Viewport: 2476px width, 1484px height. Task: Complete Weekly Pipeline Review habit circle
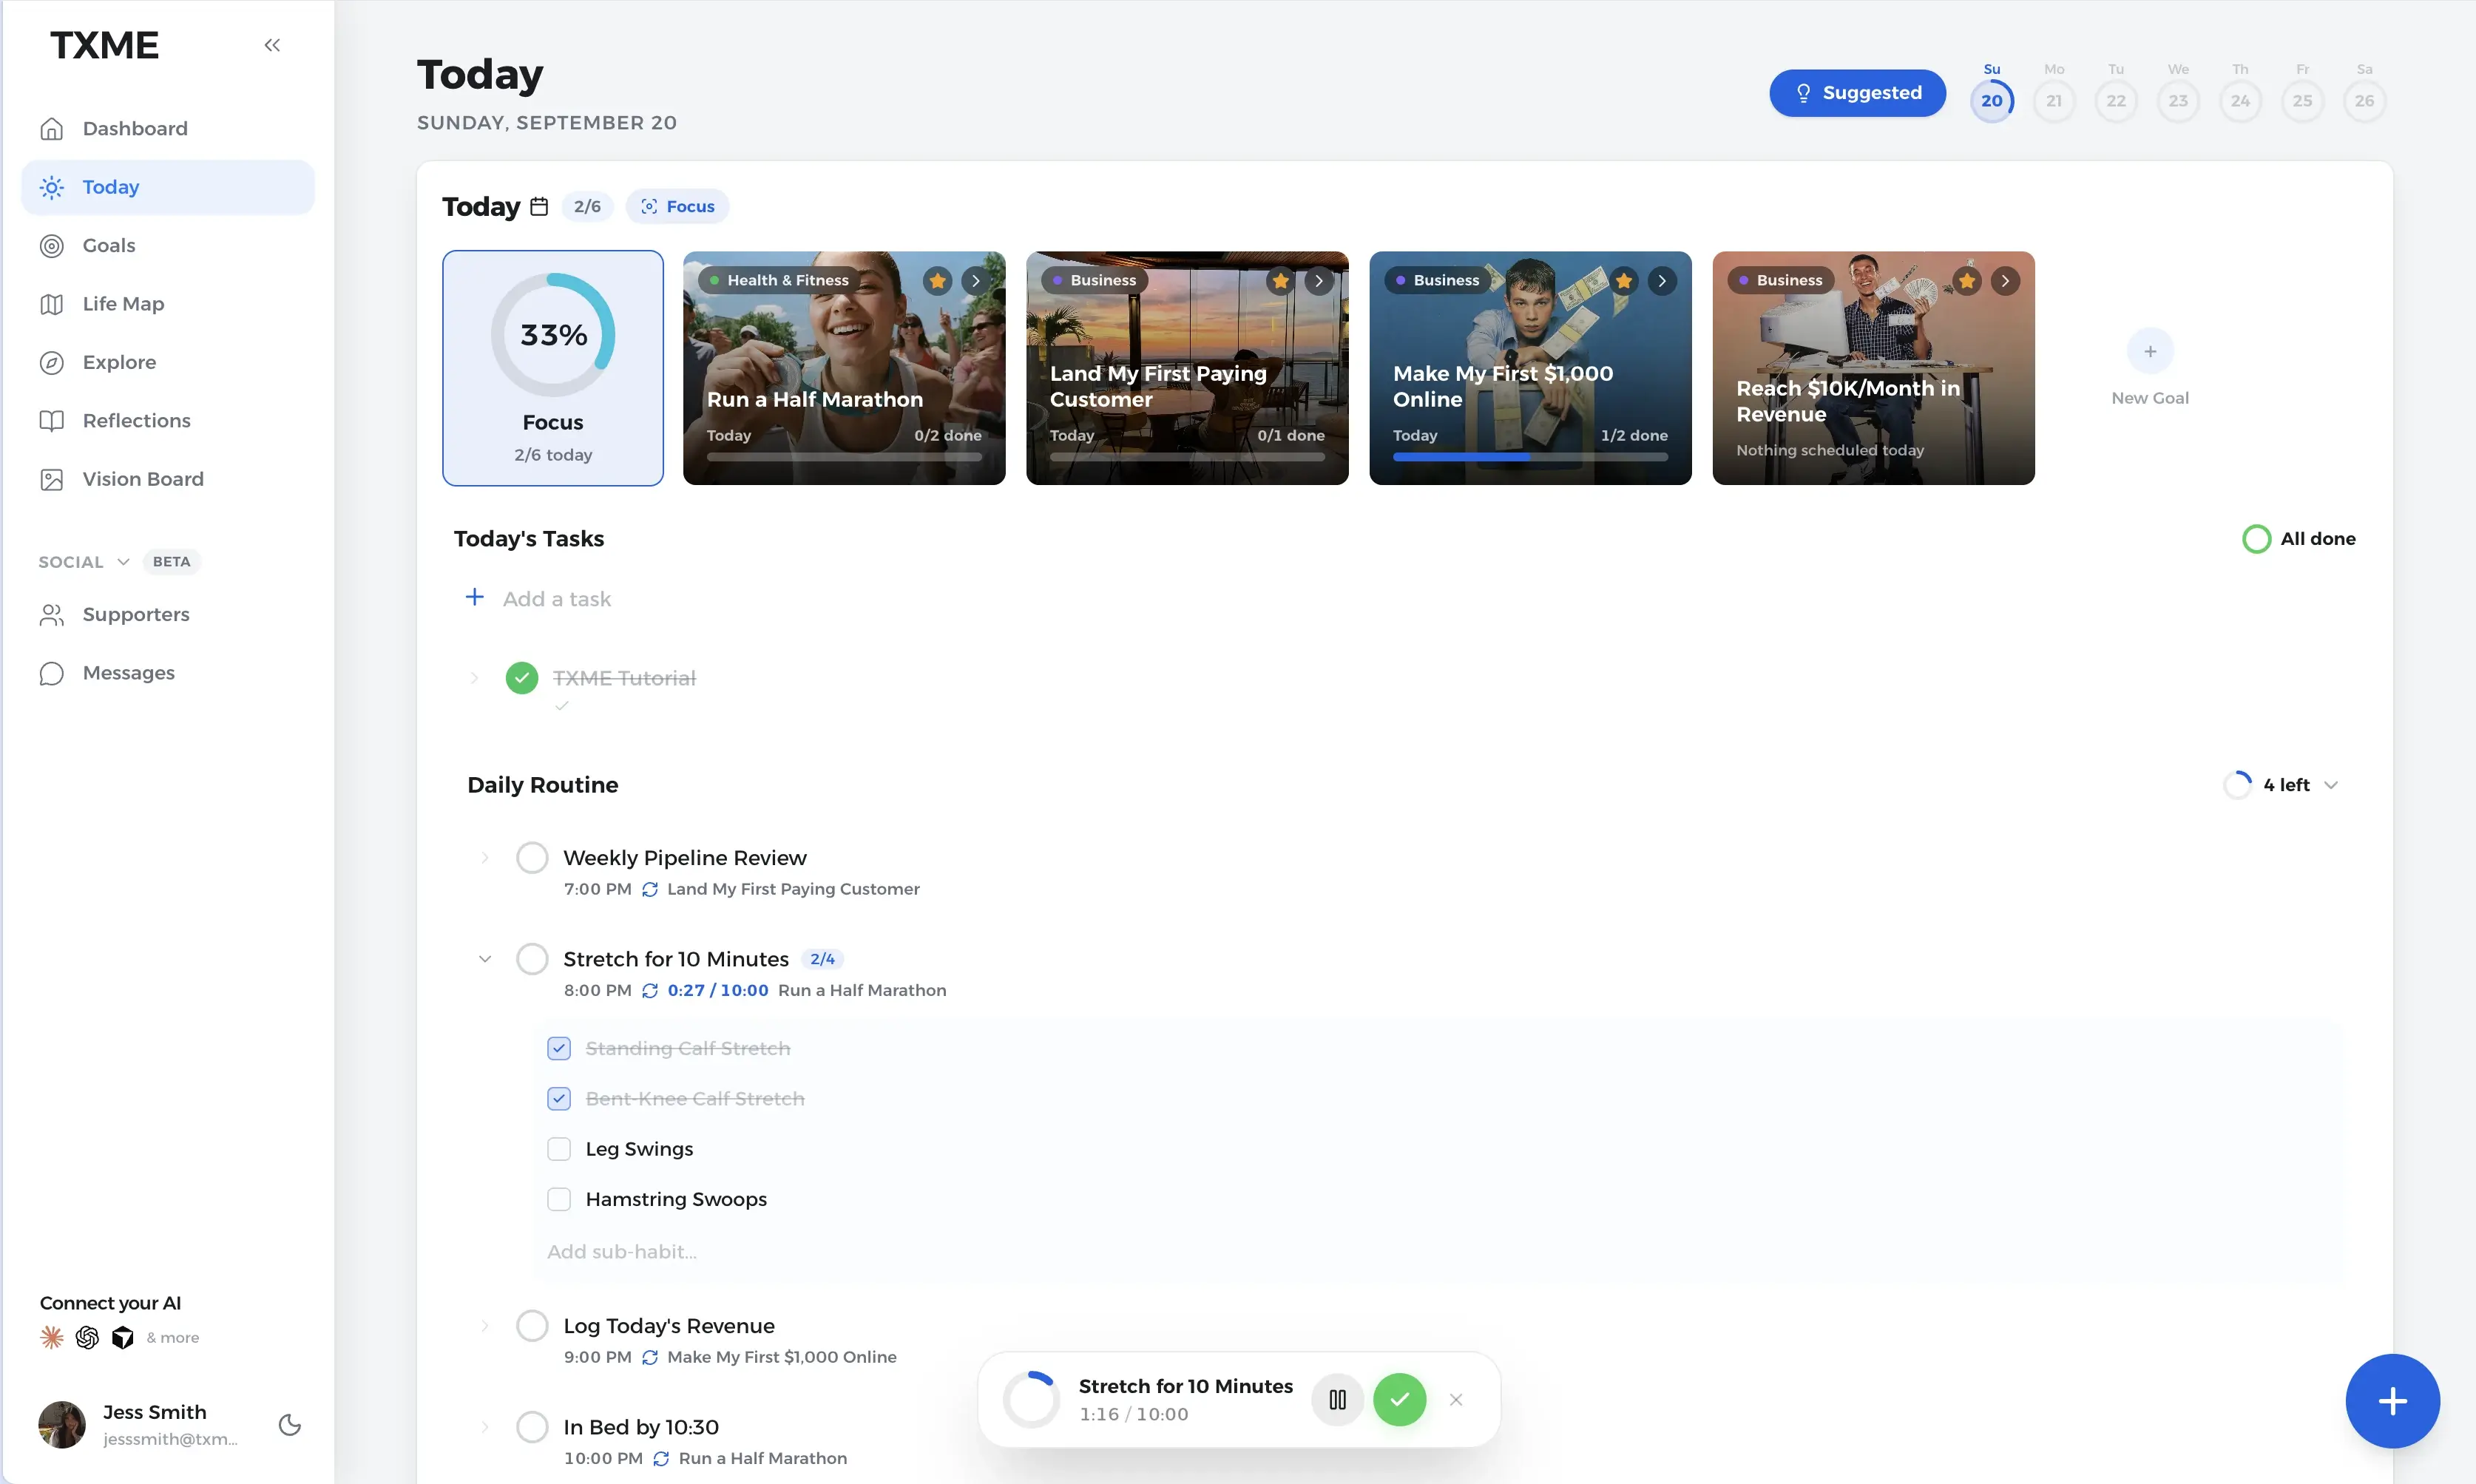click(532, 857)
